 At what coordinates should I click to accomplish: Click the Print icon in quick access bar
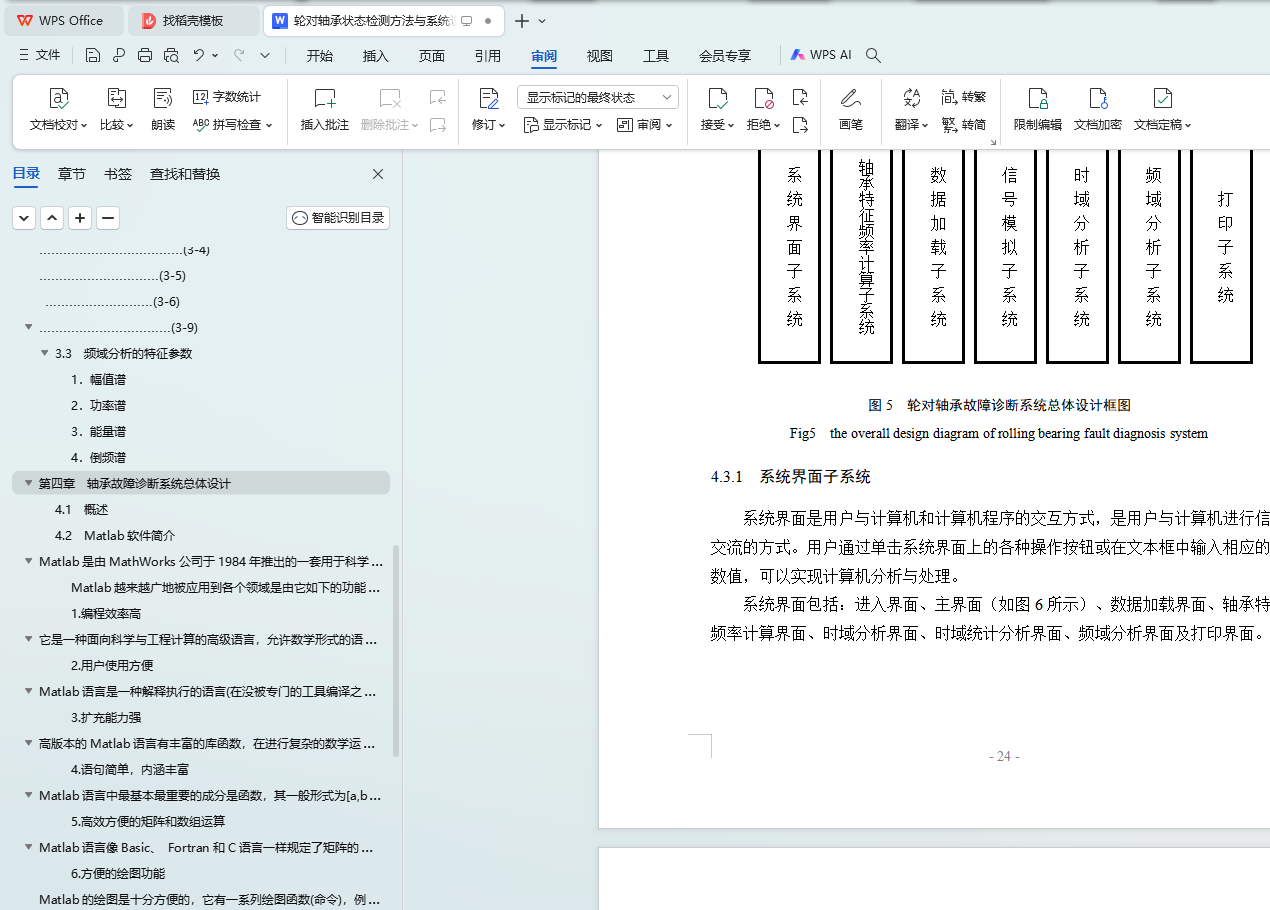coord(145,56)
